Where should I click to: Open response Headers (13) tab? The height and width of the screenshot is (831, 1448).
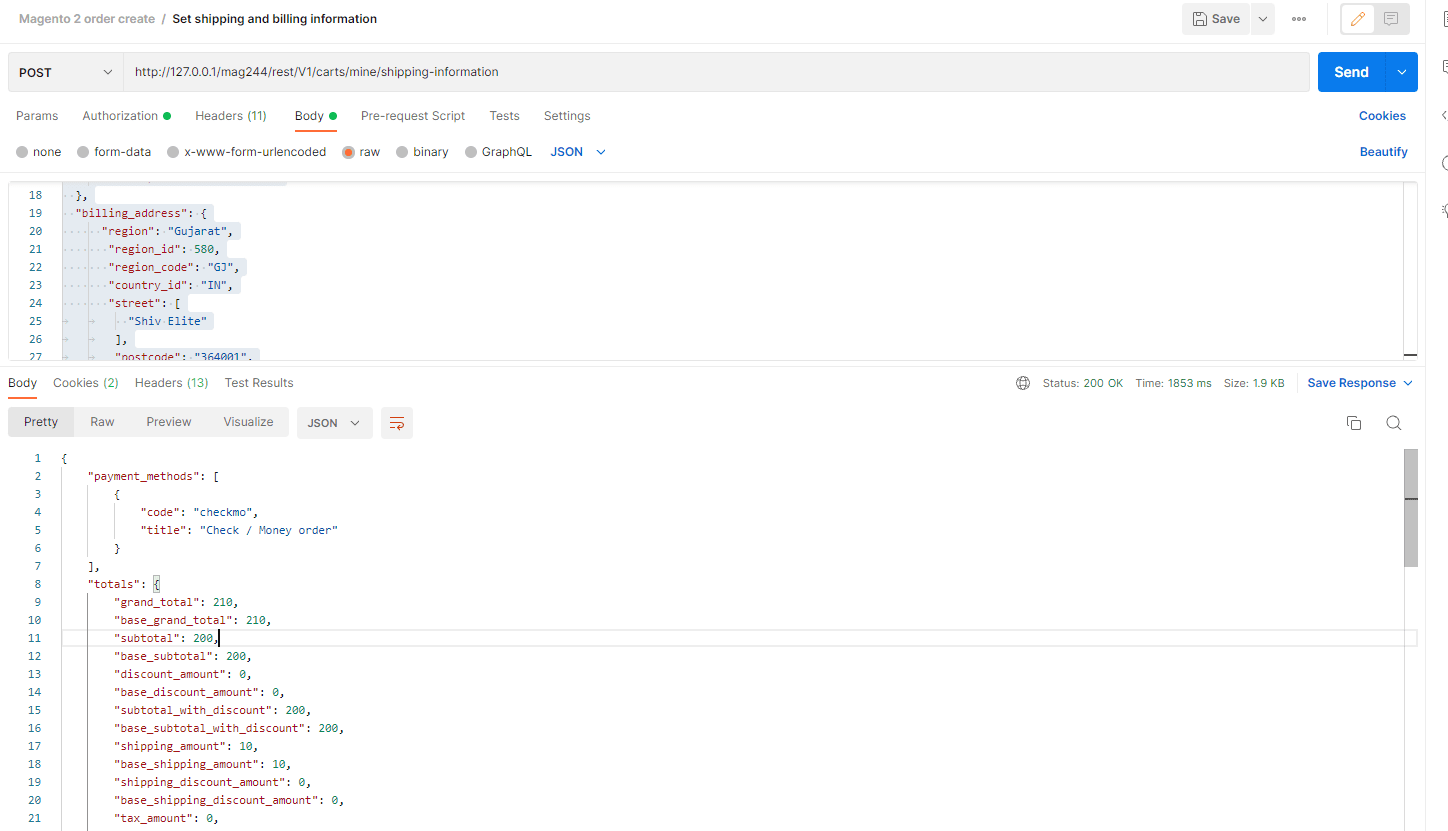pos(172,383)
